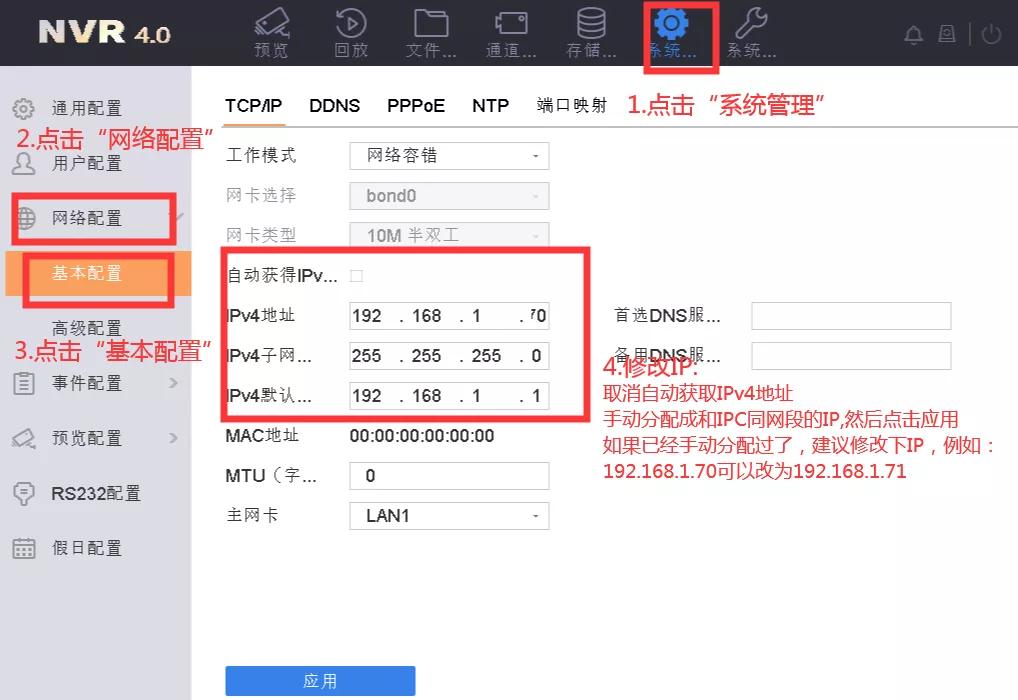Open the 工作模式 dropdown showing 网络容错
Viewport: 1018px width, 700px height.
[x=448, y=155]
